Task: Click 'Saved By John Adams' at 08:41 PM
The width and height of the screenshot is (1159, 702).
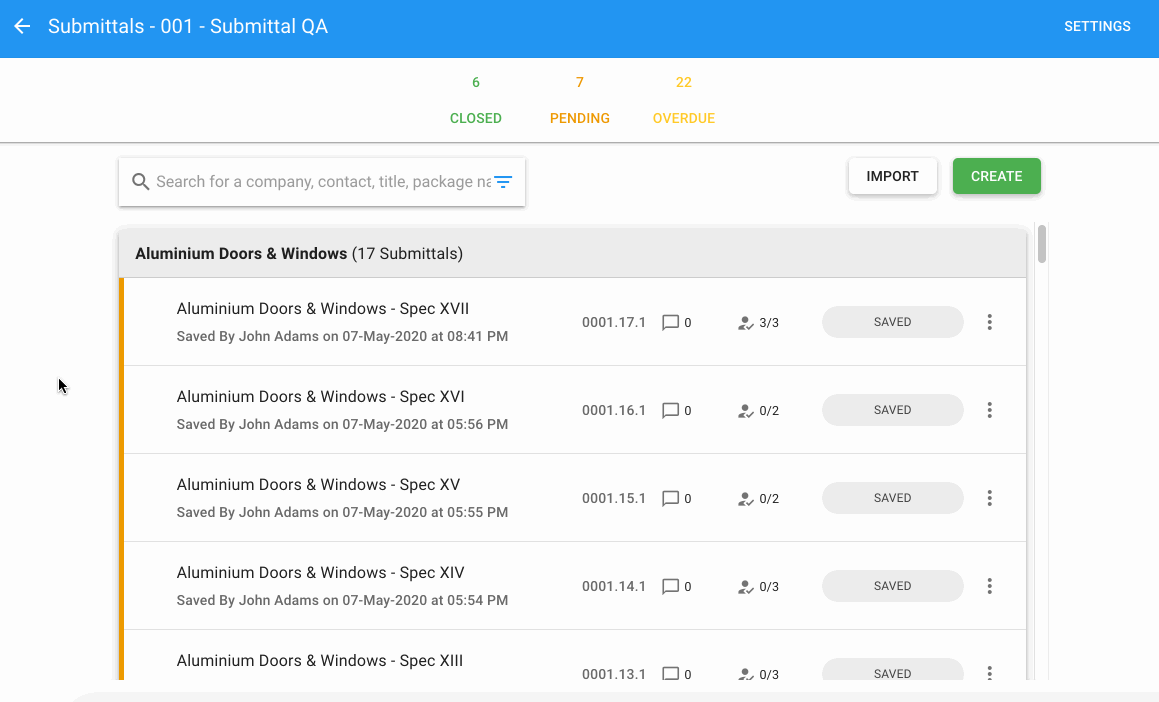Action: (x=342, y=336)
